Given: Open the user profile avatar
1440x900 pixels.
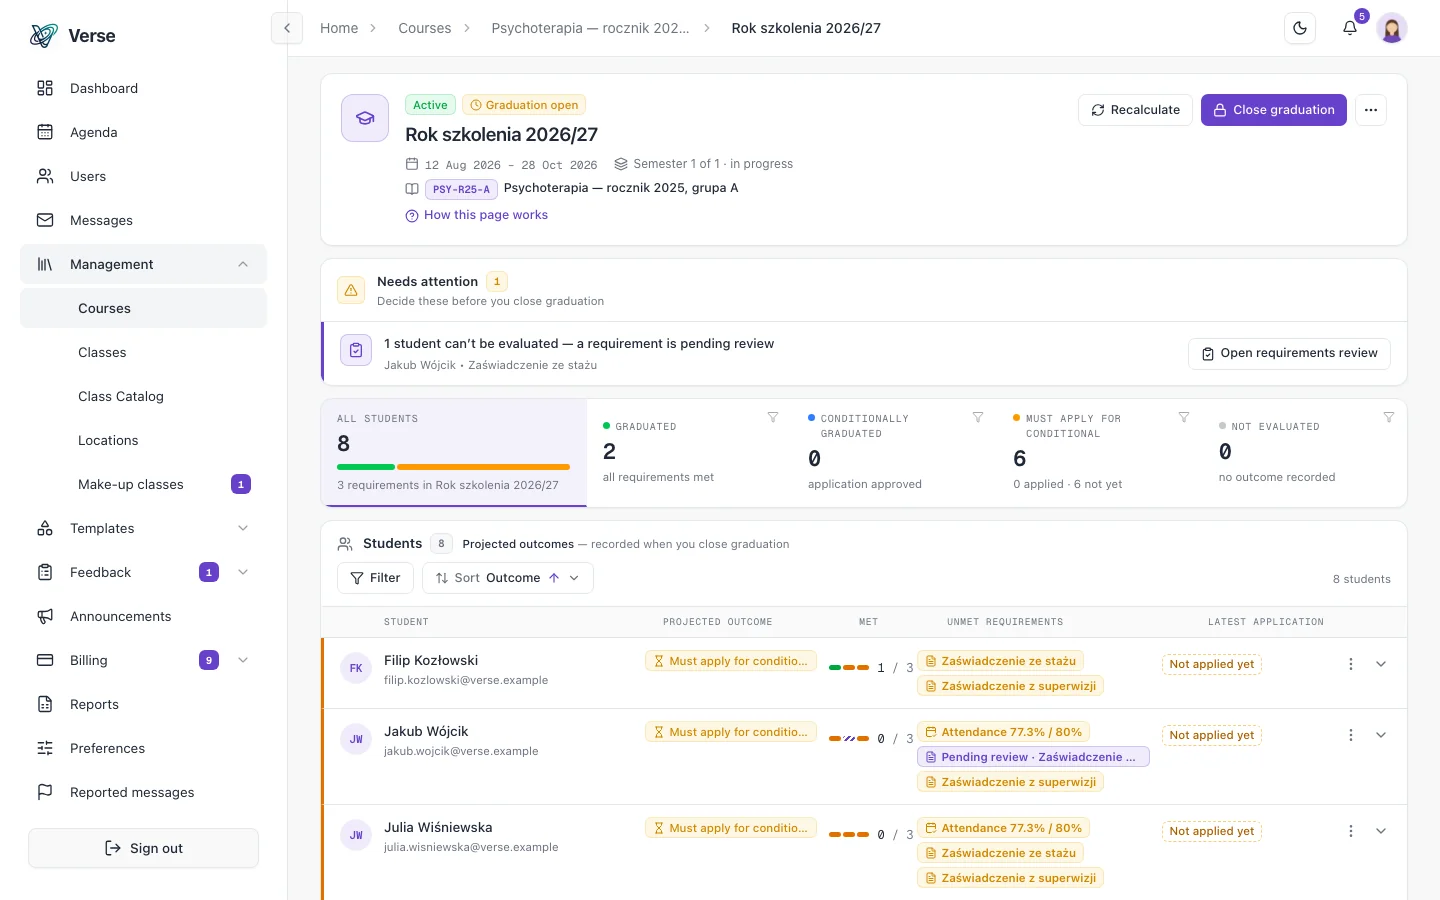Looking at the screenshot, I should point(1392,28).
